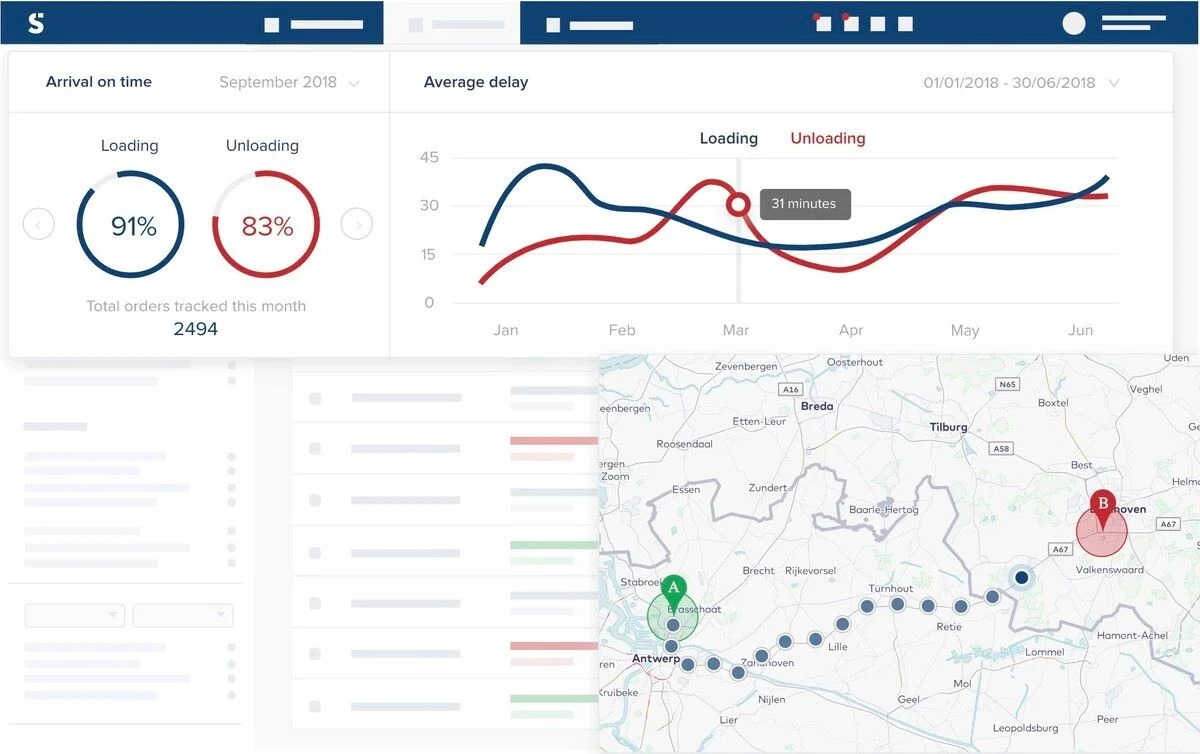Click the Zundert label on the map
Viewport: 1200px width, 754px height.
click(768, 488)
